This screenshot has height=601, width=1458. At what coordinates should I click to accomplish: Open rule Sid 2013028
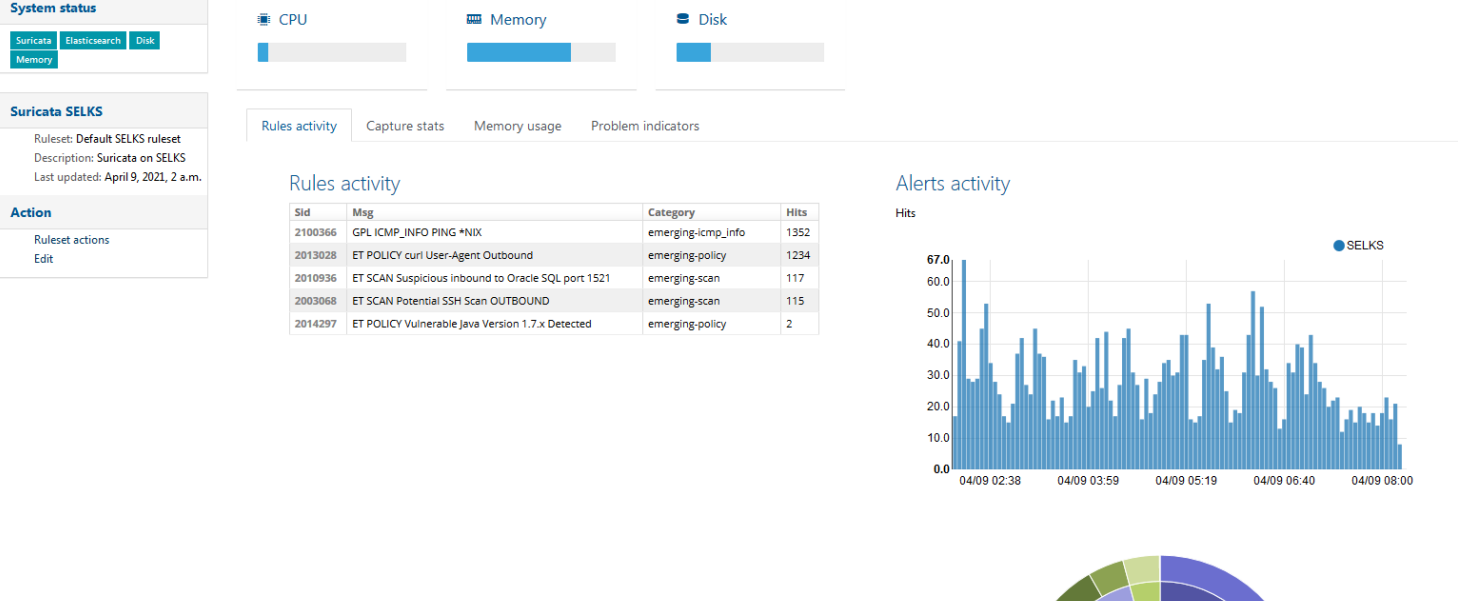315,255
